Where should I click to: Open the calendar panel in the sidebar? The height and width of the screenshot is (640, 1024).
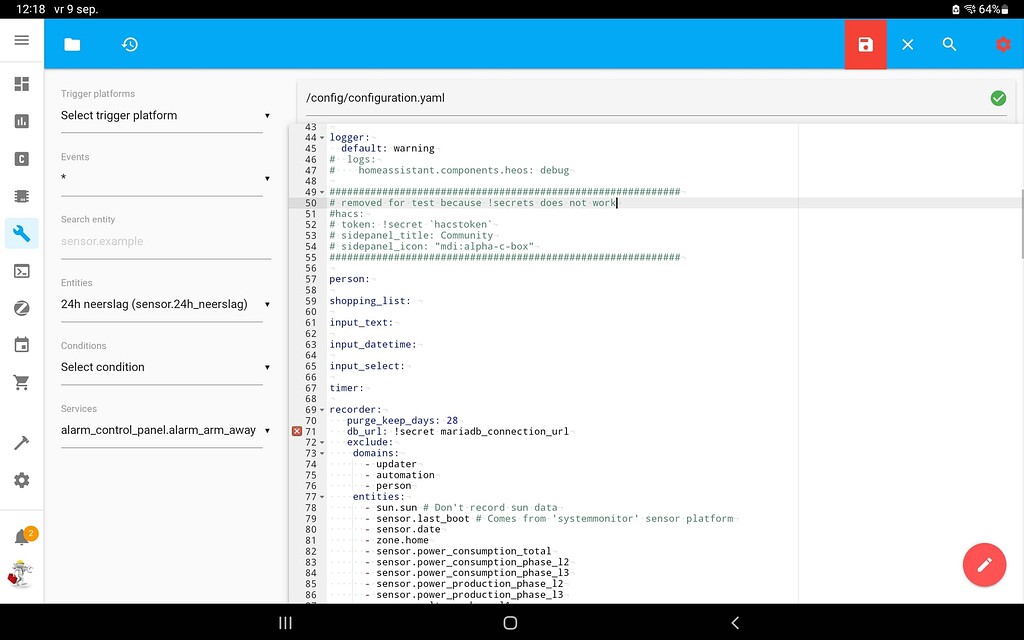21,344
